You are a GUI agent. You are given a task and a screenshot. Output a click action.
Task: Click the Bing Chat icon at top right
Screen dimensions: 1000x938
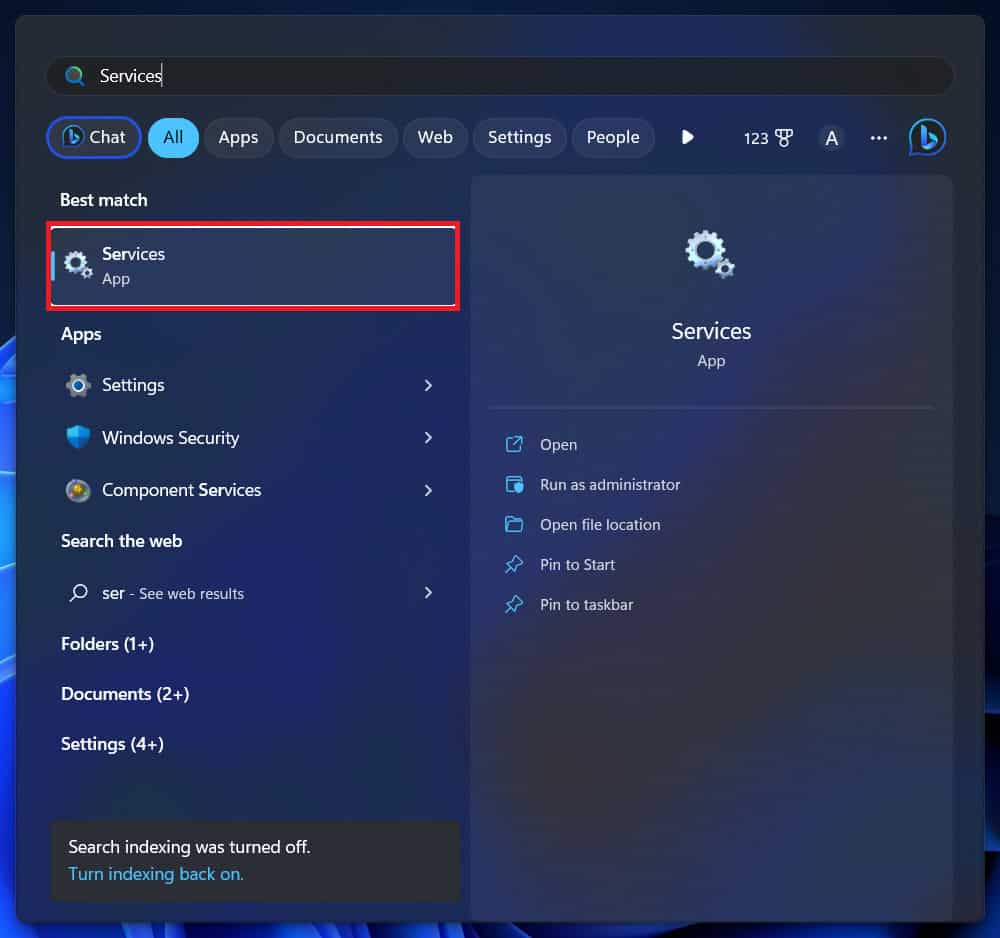pyautogui.click(x=927, y=137)
